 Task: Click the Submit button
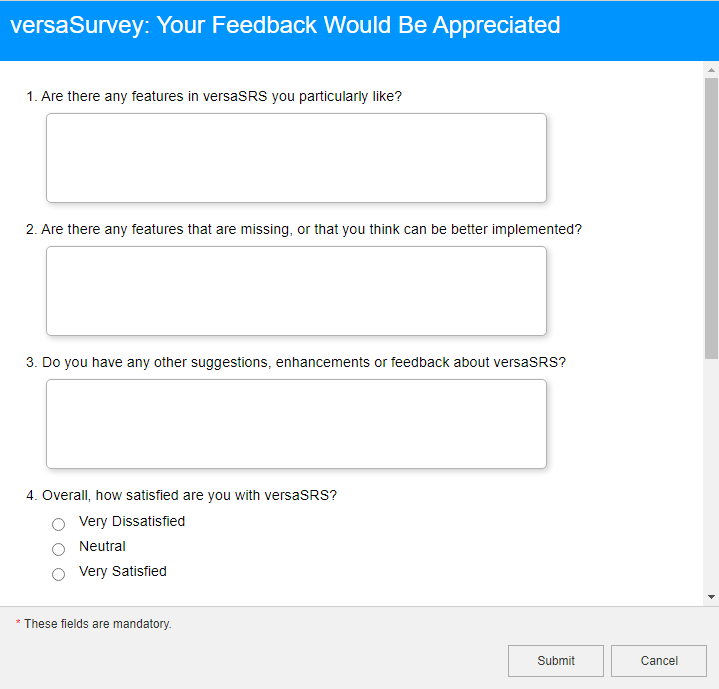[555, 660]
